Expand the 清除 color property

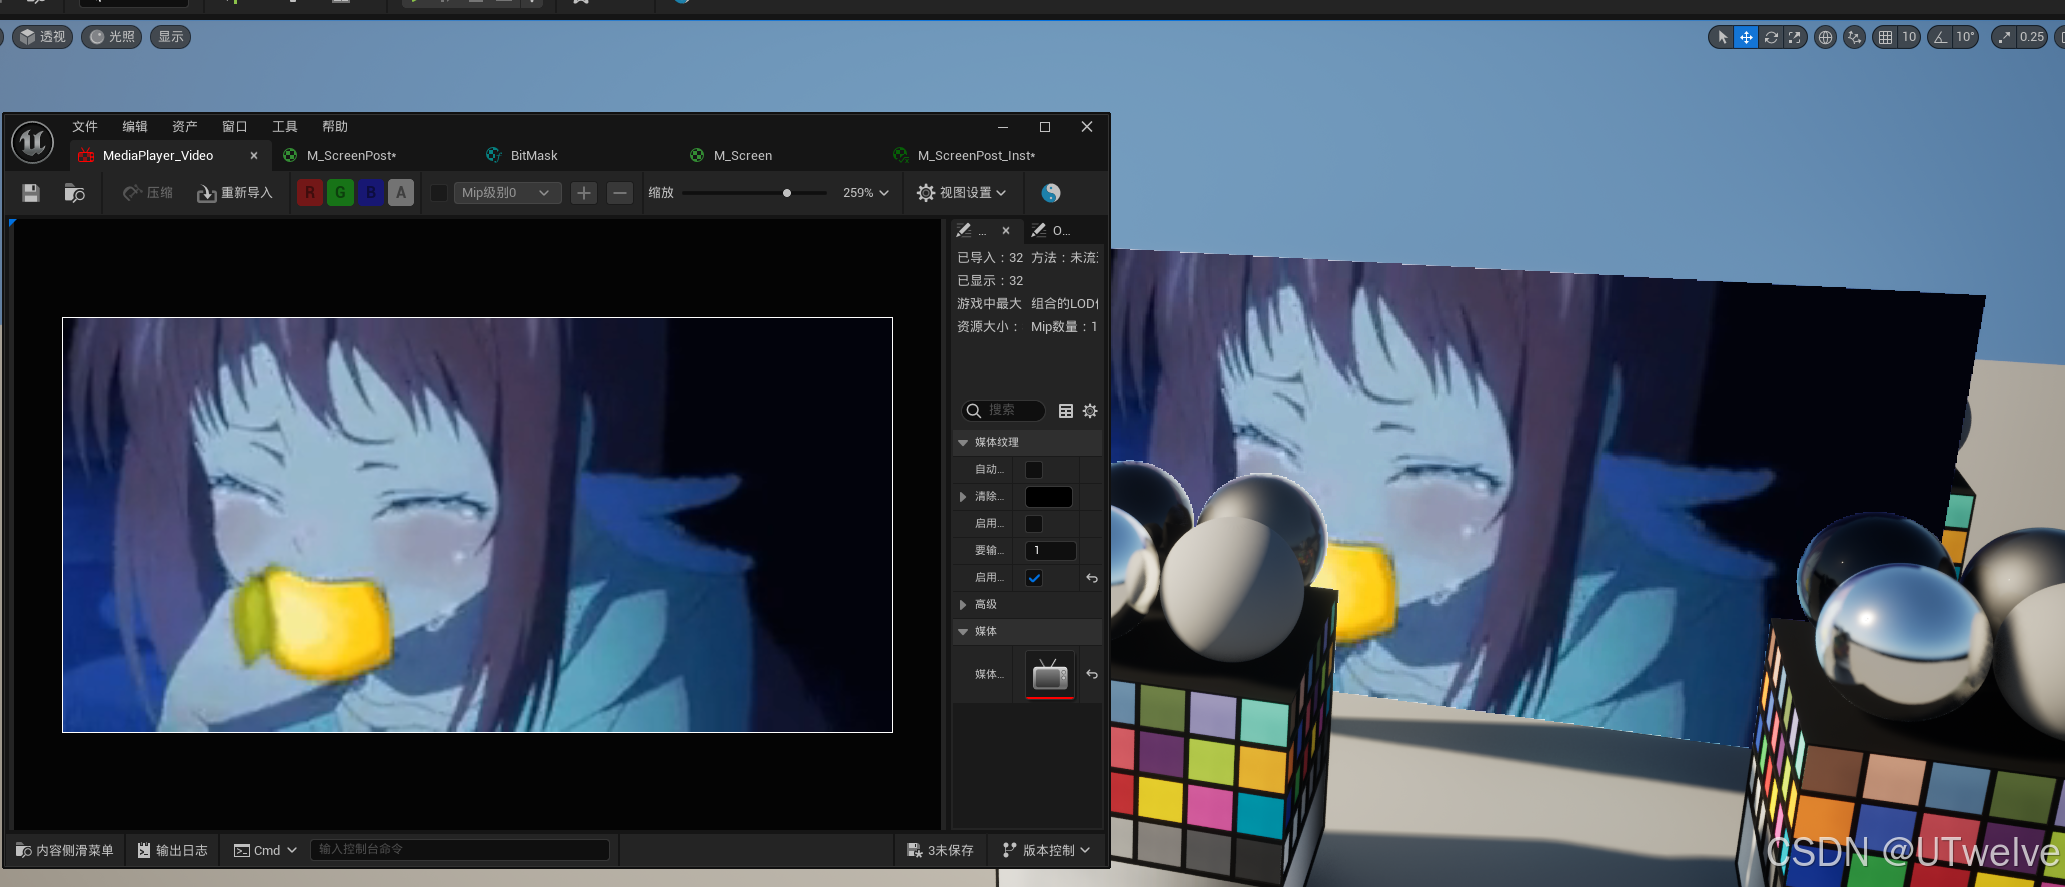click(x=963, y=497)
